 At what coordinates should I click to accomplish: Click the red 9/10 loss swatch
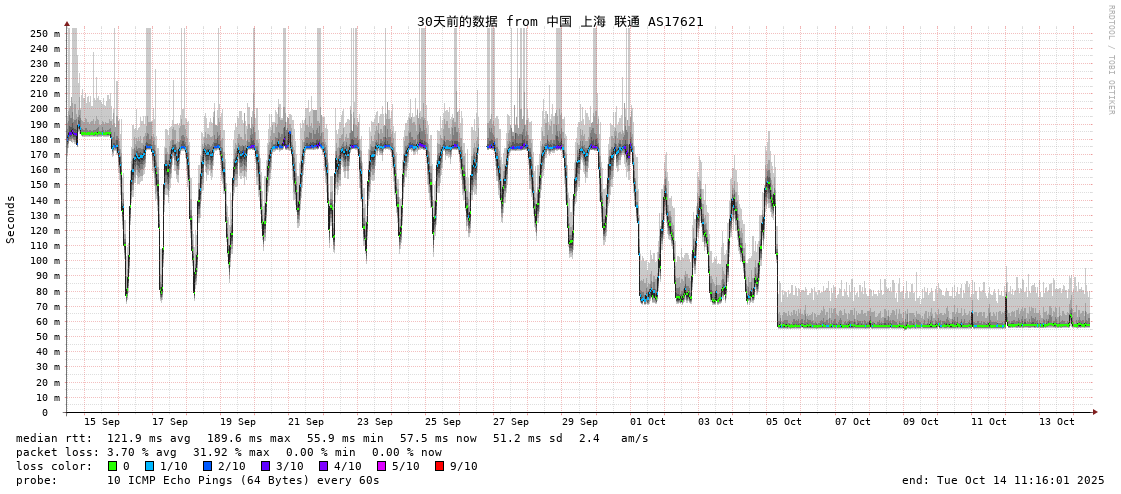pos(439,466)
